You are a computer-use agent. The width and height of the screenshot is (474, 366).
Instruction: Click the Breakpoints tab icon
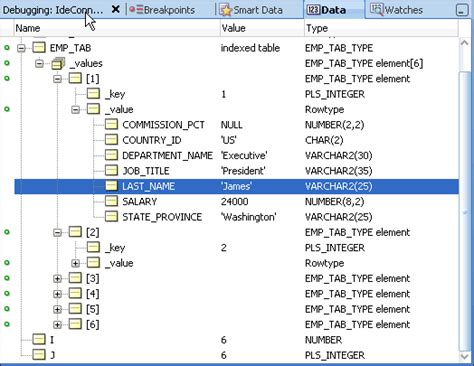tap(136, 10)
